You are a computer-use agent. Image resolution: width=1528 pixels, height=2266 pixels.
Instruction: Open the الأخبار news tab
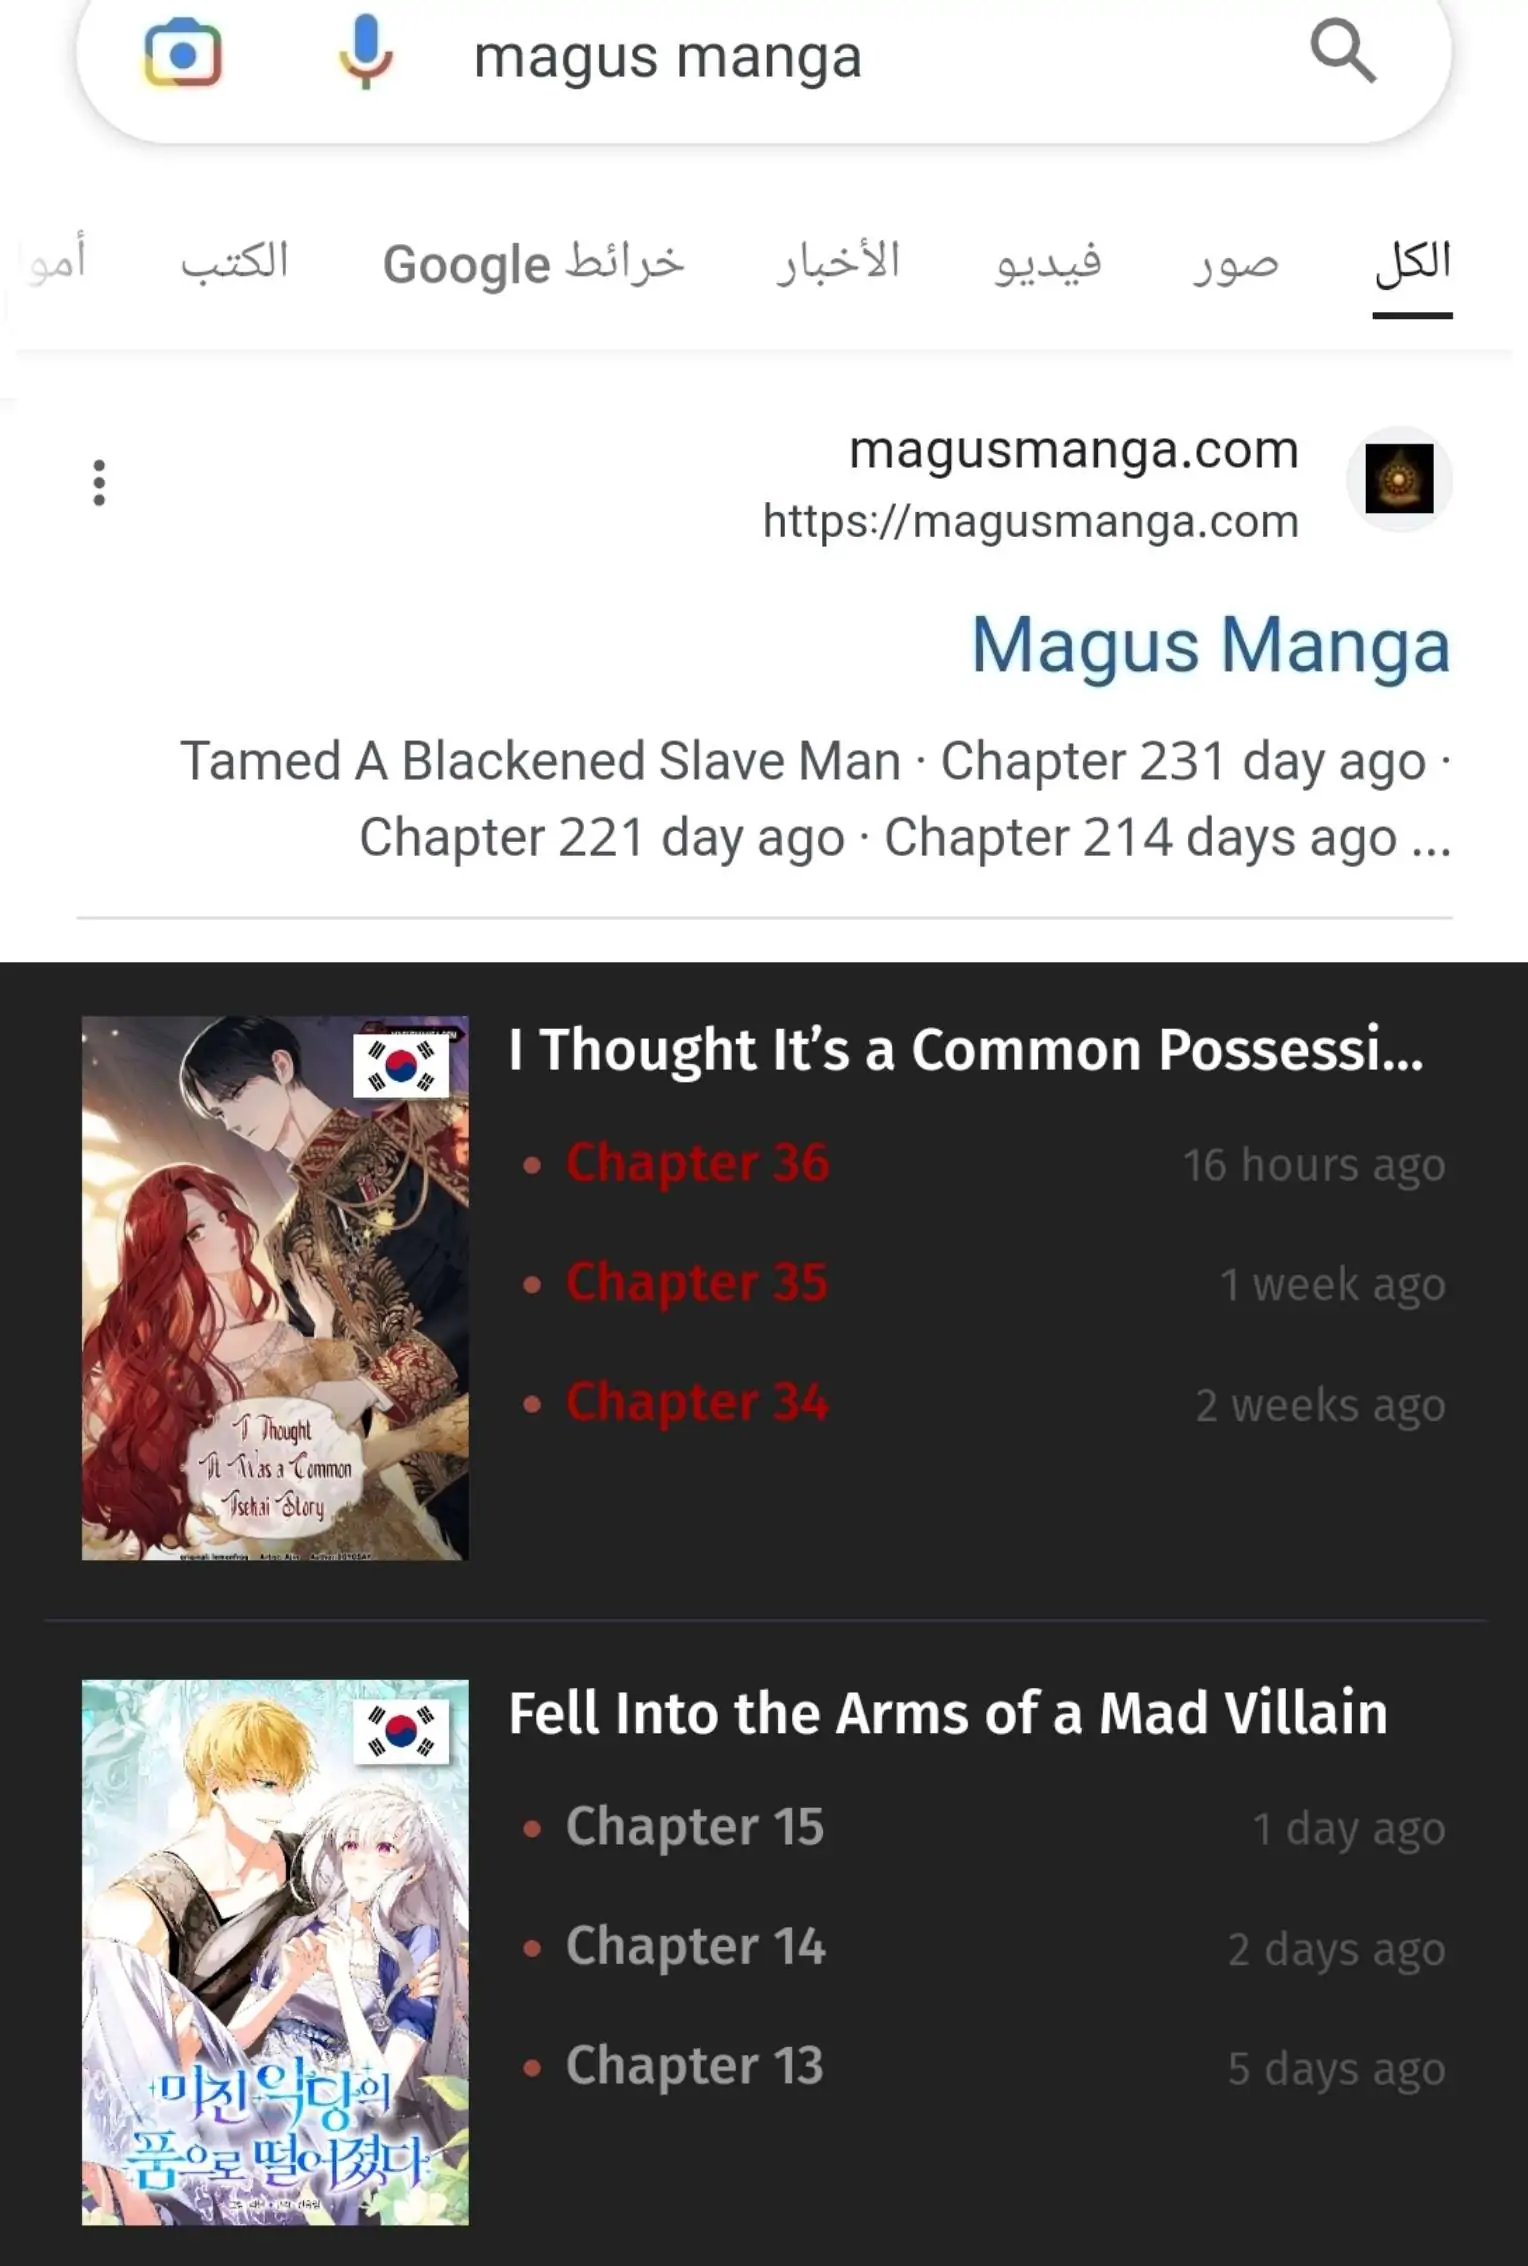(838, 262)
